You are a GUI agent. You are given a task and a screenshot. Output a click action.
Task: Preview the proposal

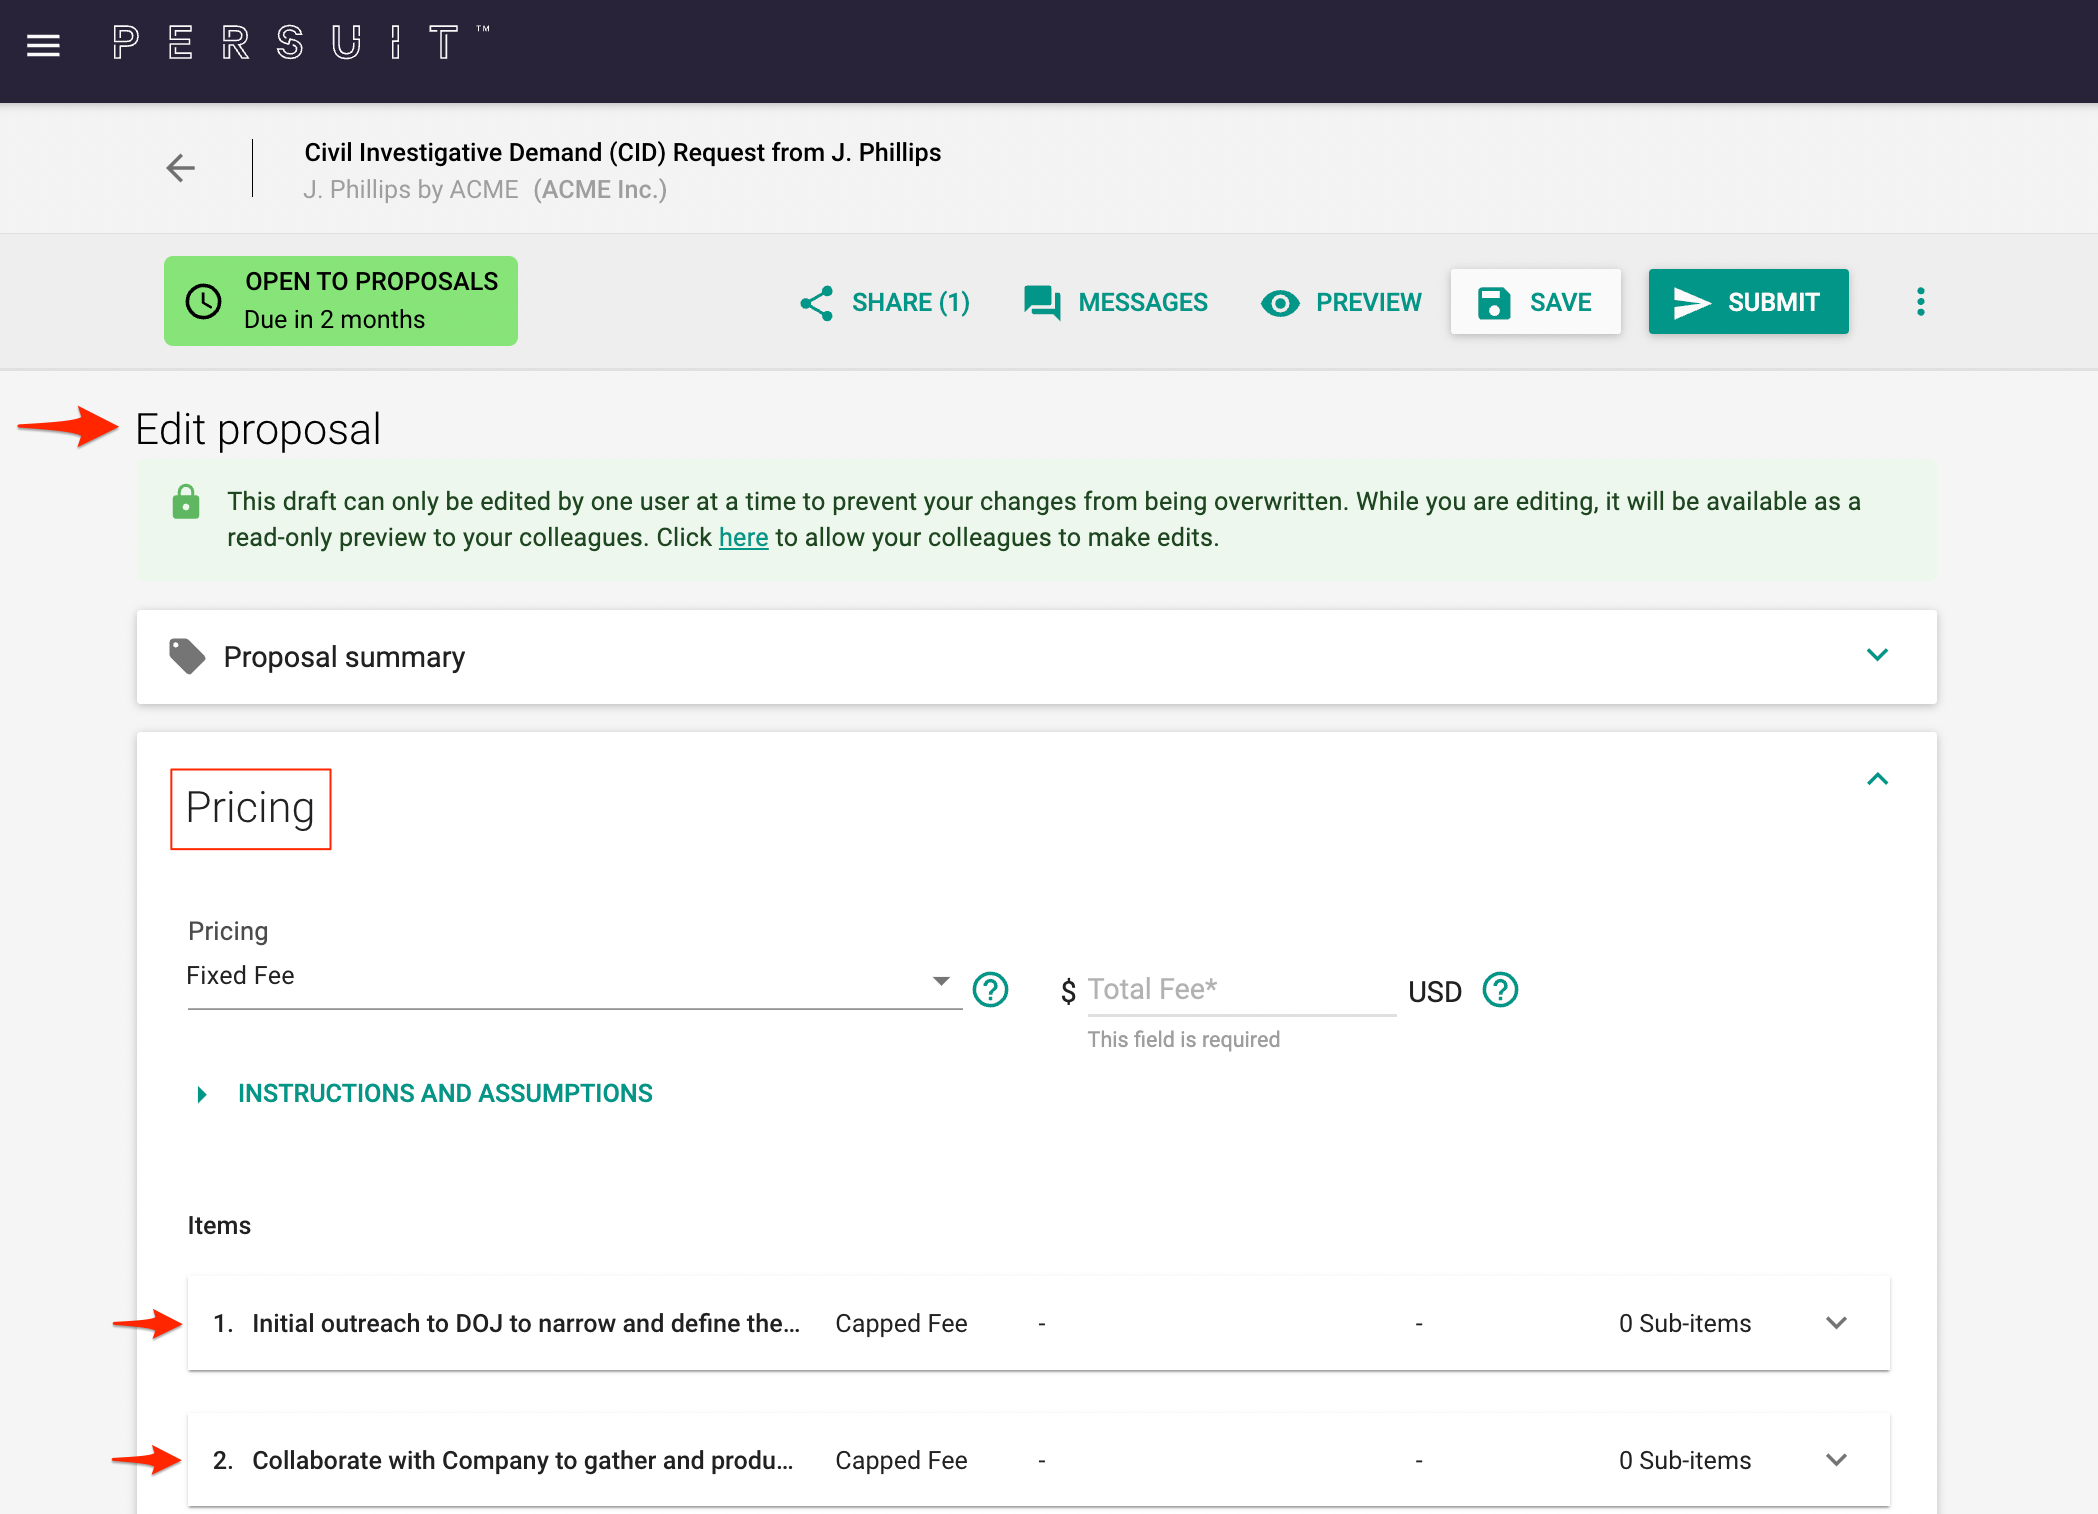pos(1340,302)
